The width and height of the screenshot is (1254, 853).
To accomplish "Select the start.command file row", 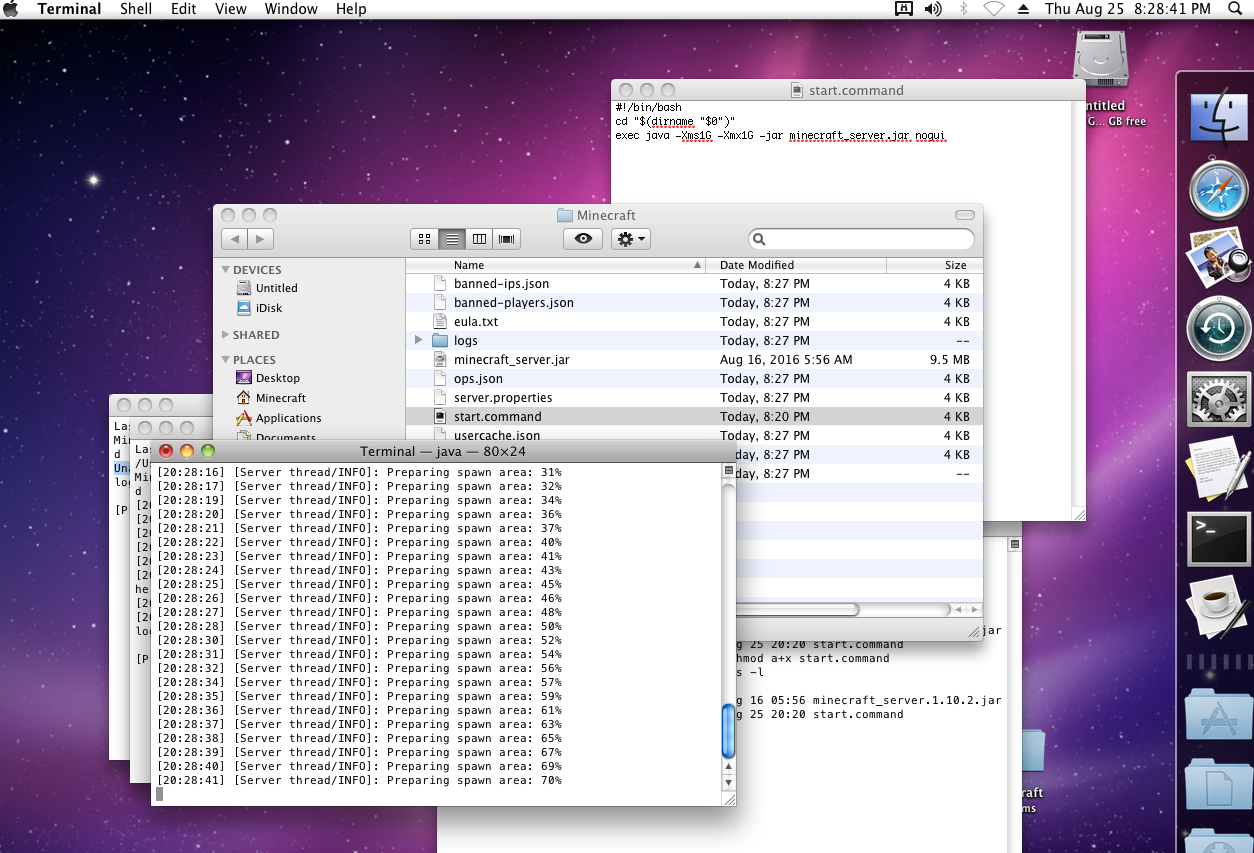I will (x=694, y=417).
